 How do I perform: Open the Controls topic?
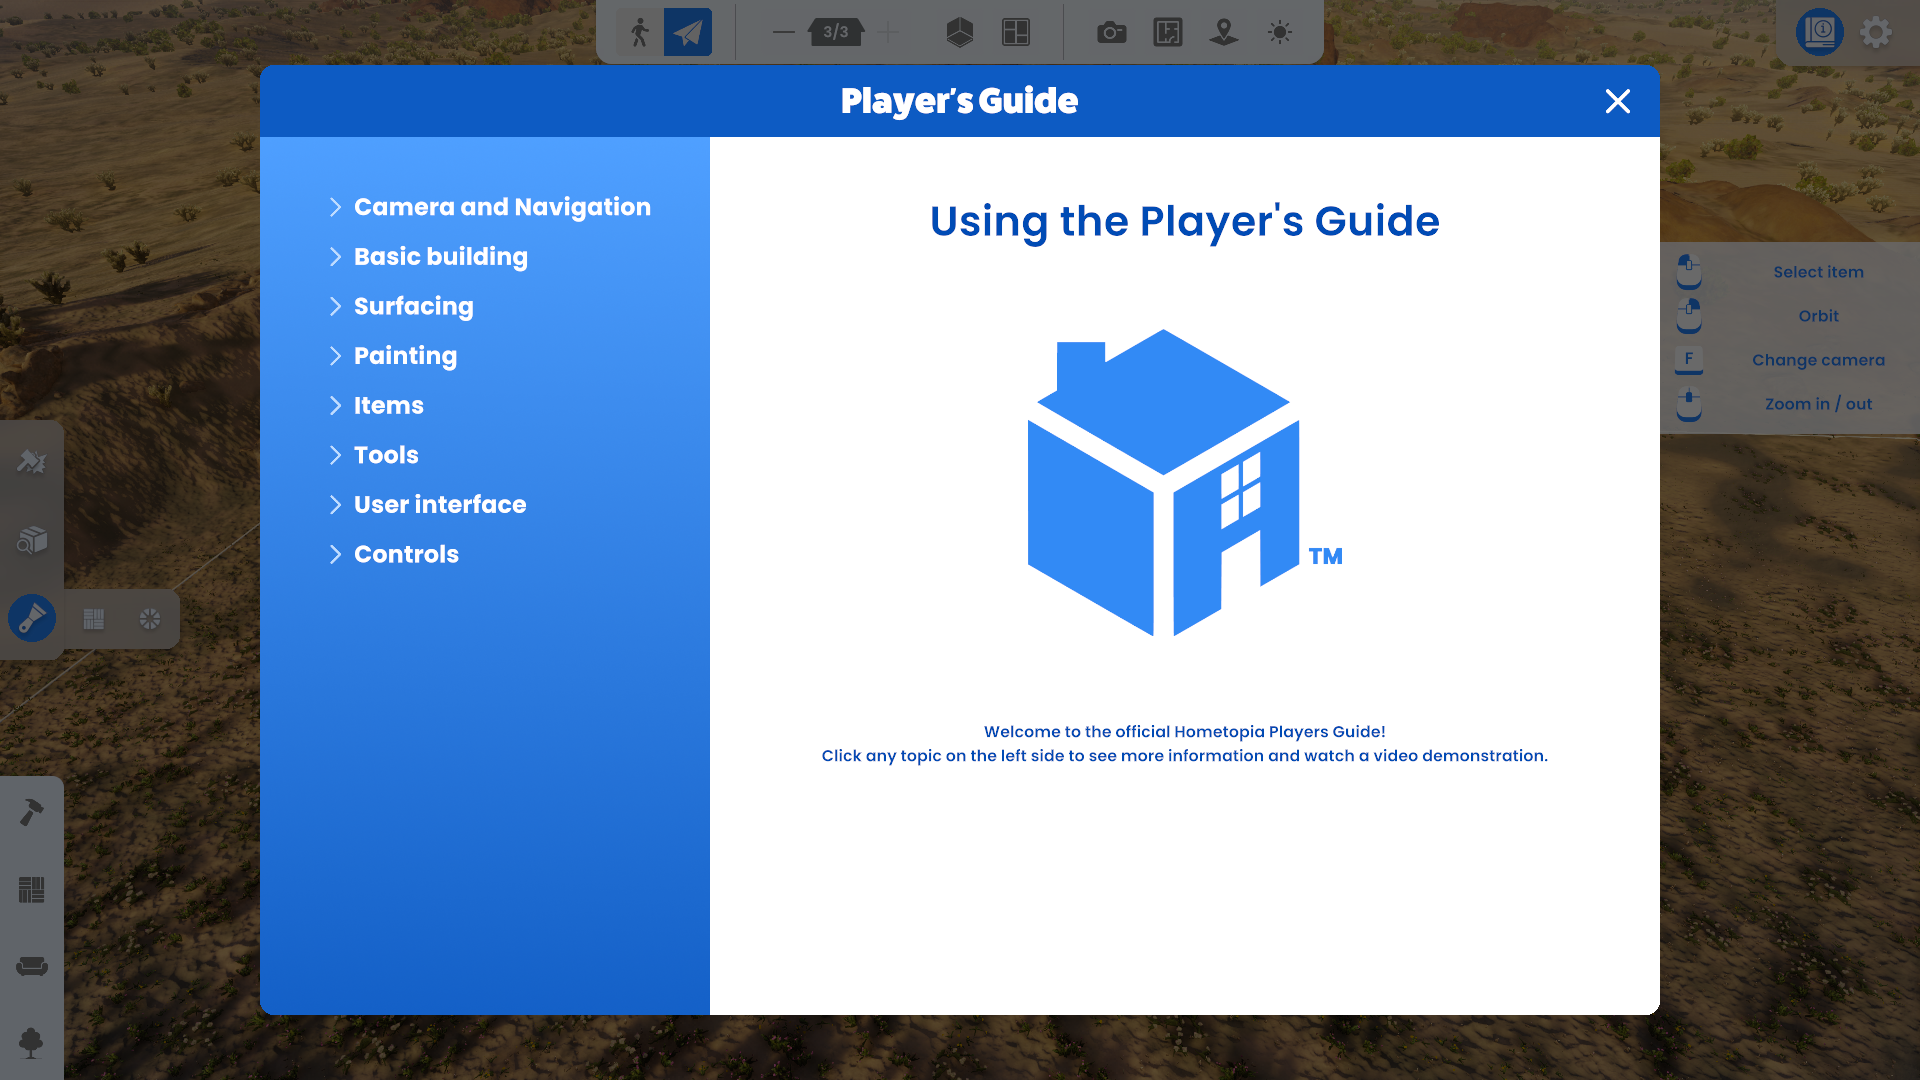[406, 554]
